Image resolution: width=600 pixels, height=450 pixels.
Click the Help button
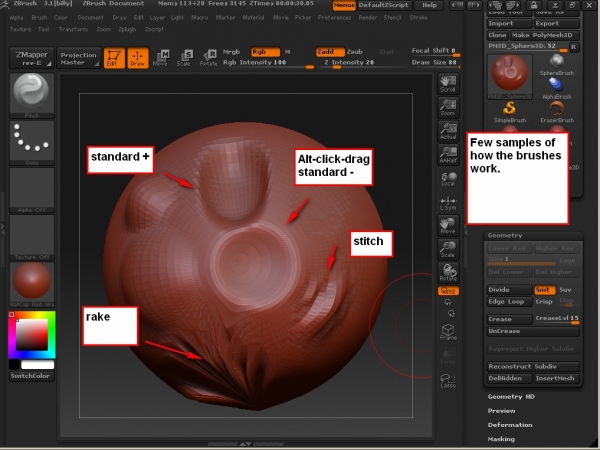tap(429, 5)
